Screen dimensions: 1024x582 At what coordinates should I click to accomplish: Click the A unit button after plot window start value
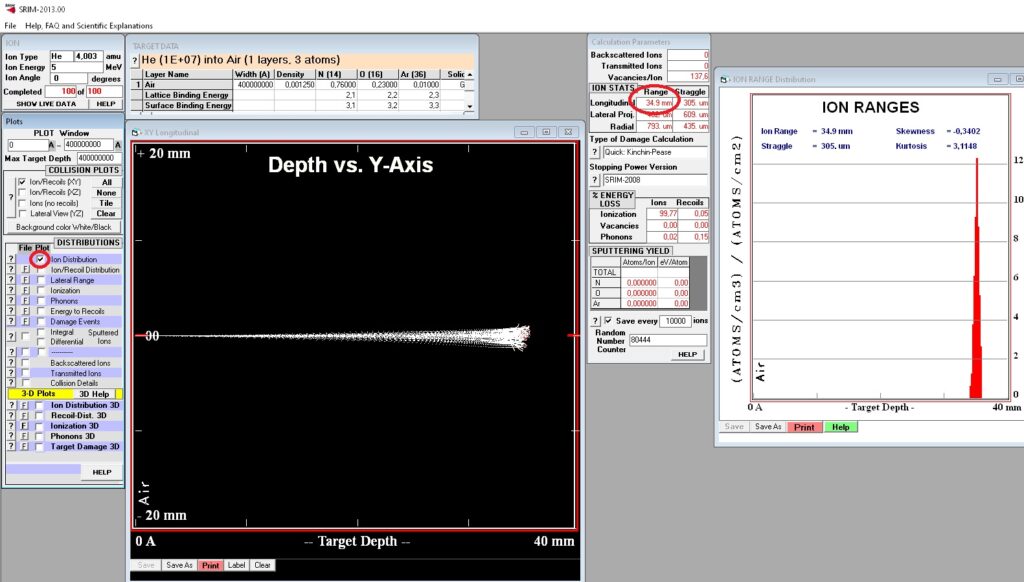click(52, 145)
